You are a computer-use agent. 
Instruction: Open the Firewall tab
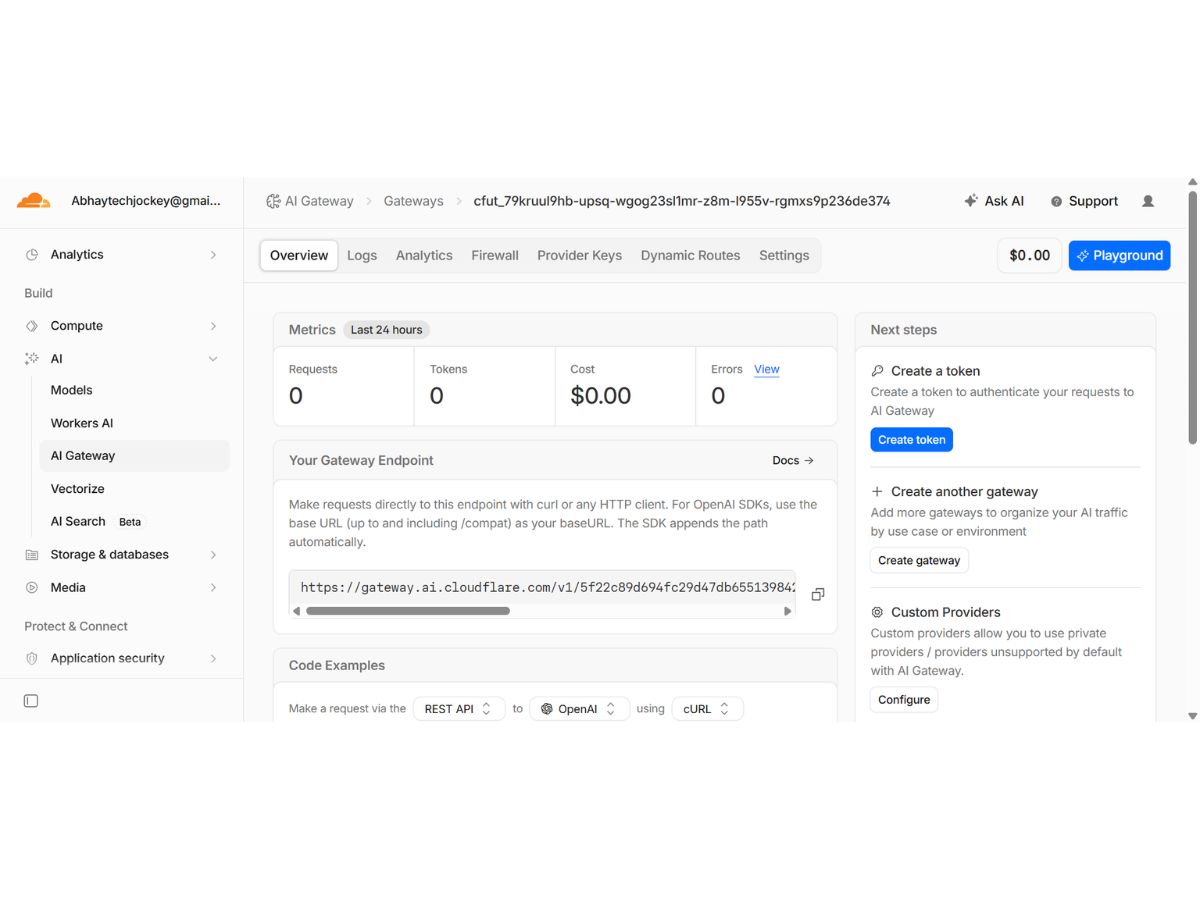point(495,256)
